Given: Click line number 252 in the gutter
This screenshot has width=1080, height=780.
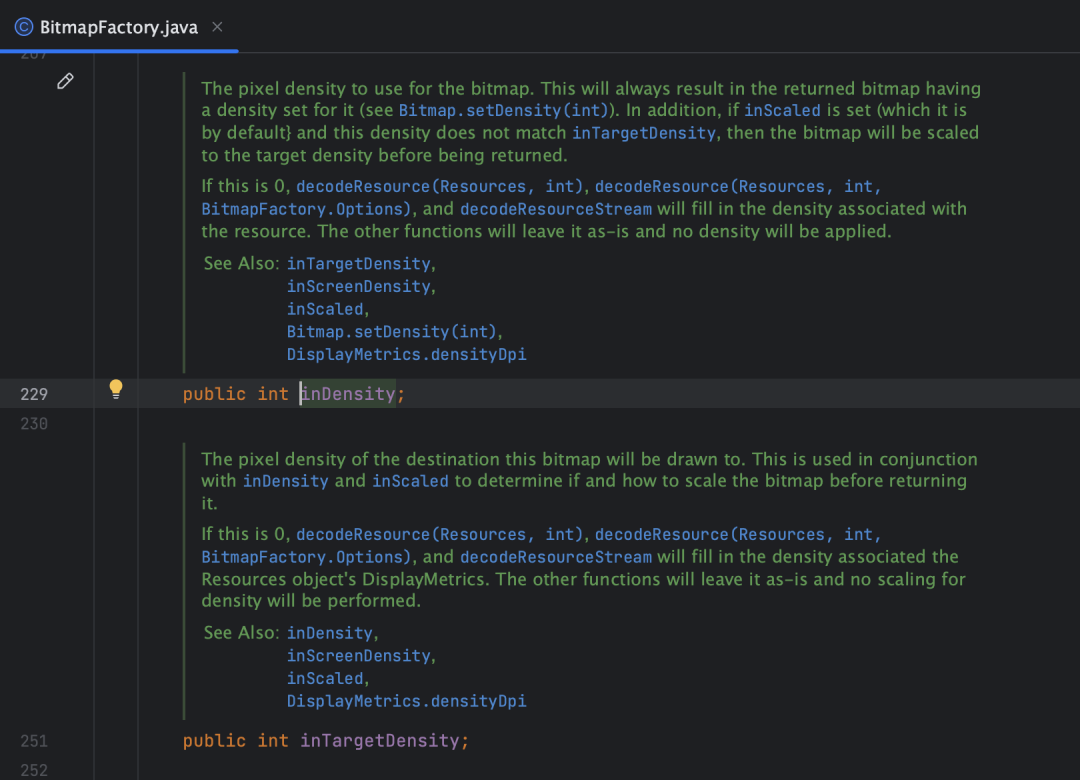Looking at the screenshot, I should [x=34, y=770].
